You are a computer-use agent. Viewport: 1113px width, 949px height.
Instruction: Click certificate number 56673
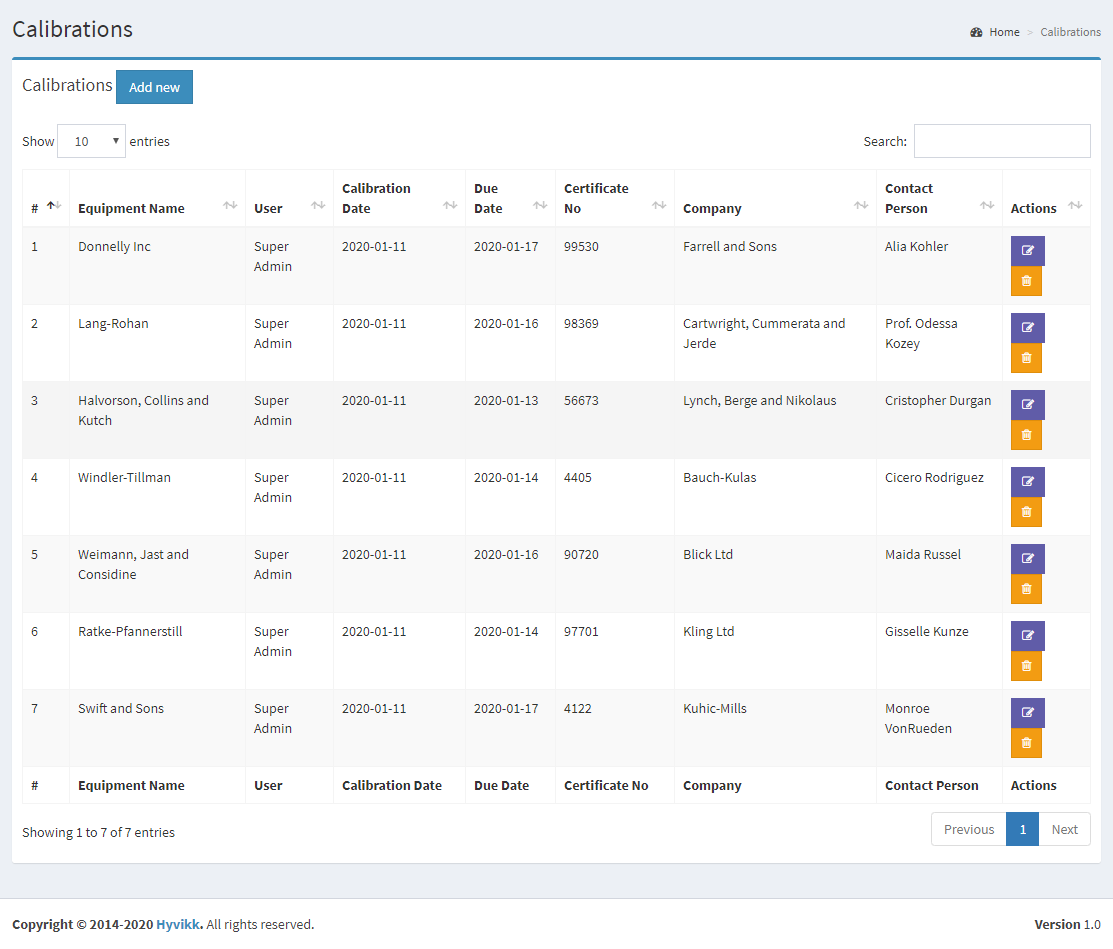pyautogui.click(x=581, y=401)
